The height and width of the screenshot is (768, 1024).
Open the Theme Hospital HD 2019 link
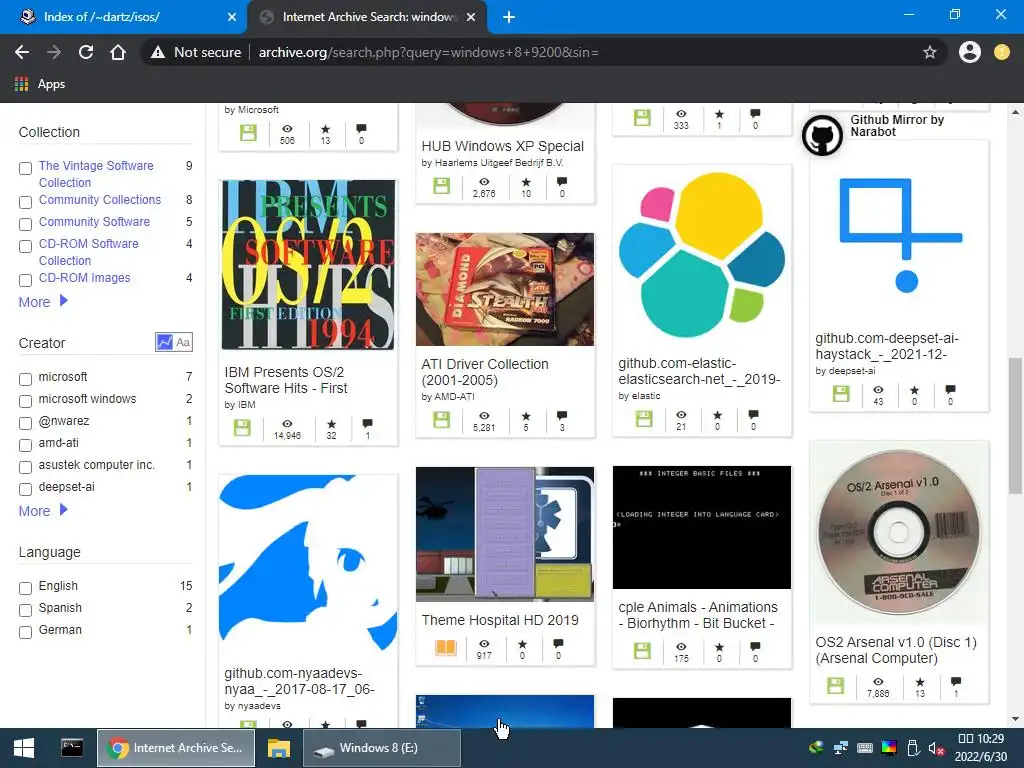tap(500, 620)
